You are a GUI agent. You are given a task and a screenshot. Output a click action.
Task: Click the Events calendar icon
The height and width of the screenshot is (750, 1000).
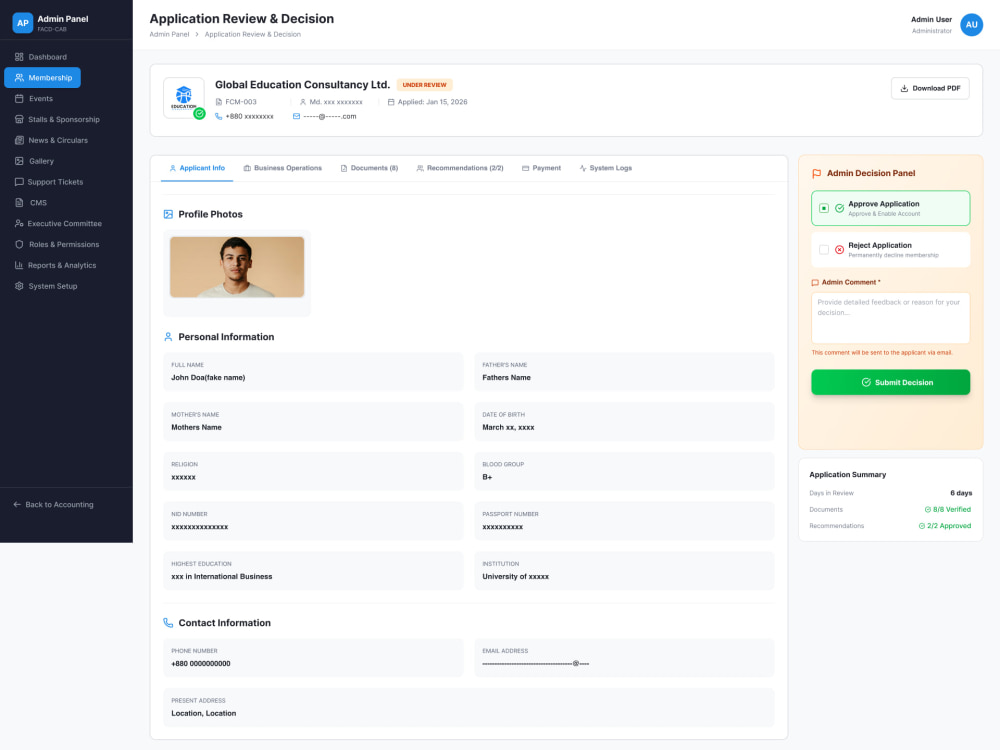[19, 99]
